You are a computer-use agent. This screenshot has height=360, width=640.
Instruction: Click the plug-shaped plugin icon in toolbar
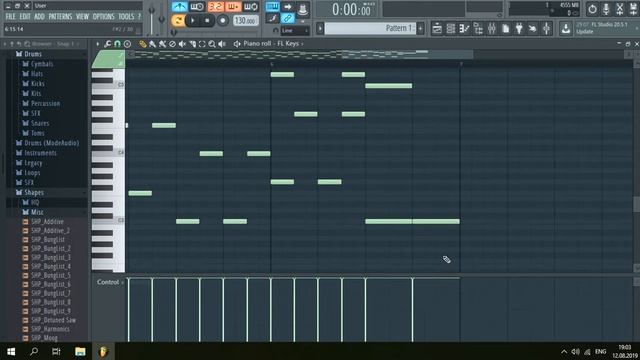coord(519,29)
